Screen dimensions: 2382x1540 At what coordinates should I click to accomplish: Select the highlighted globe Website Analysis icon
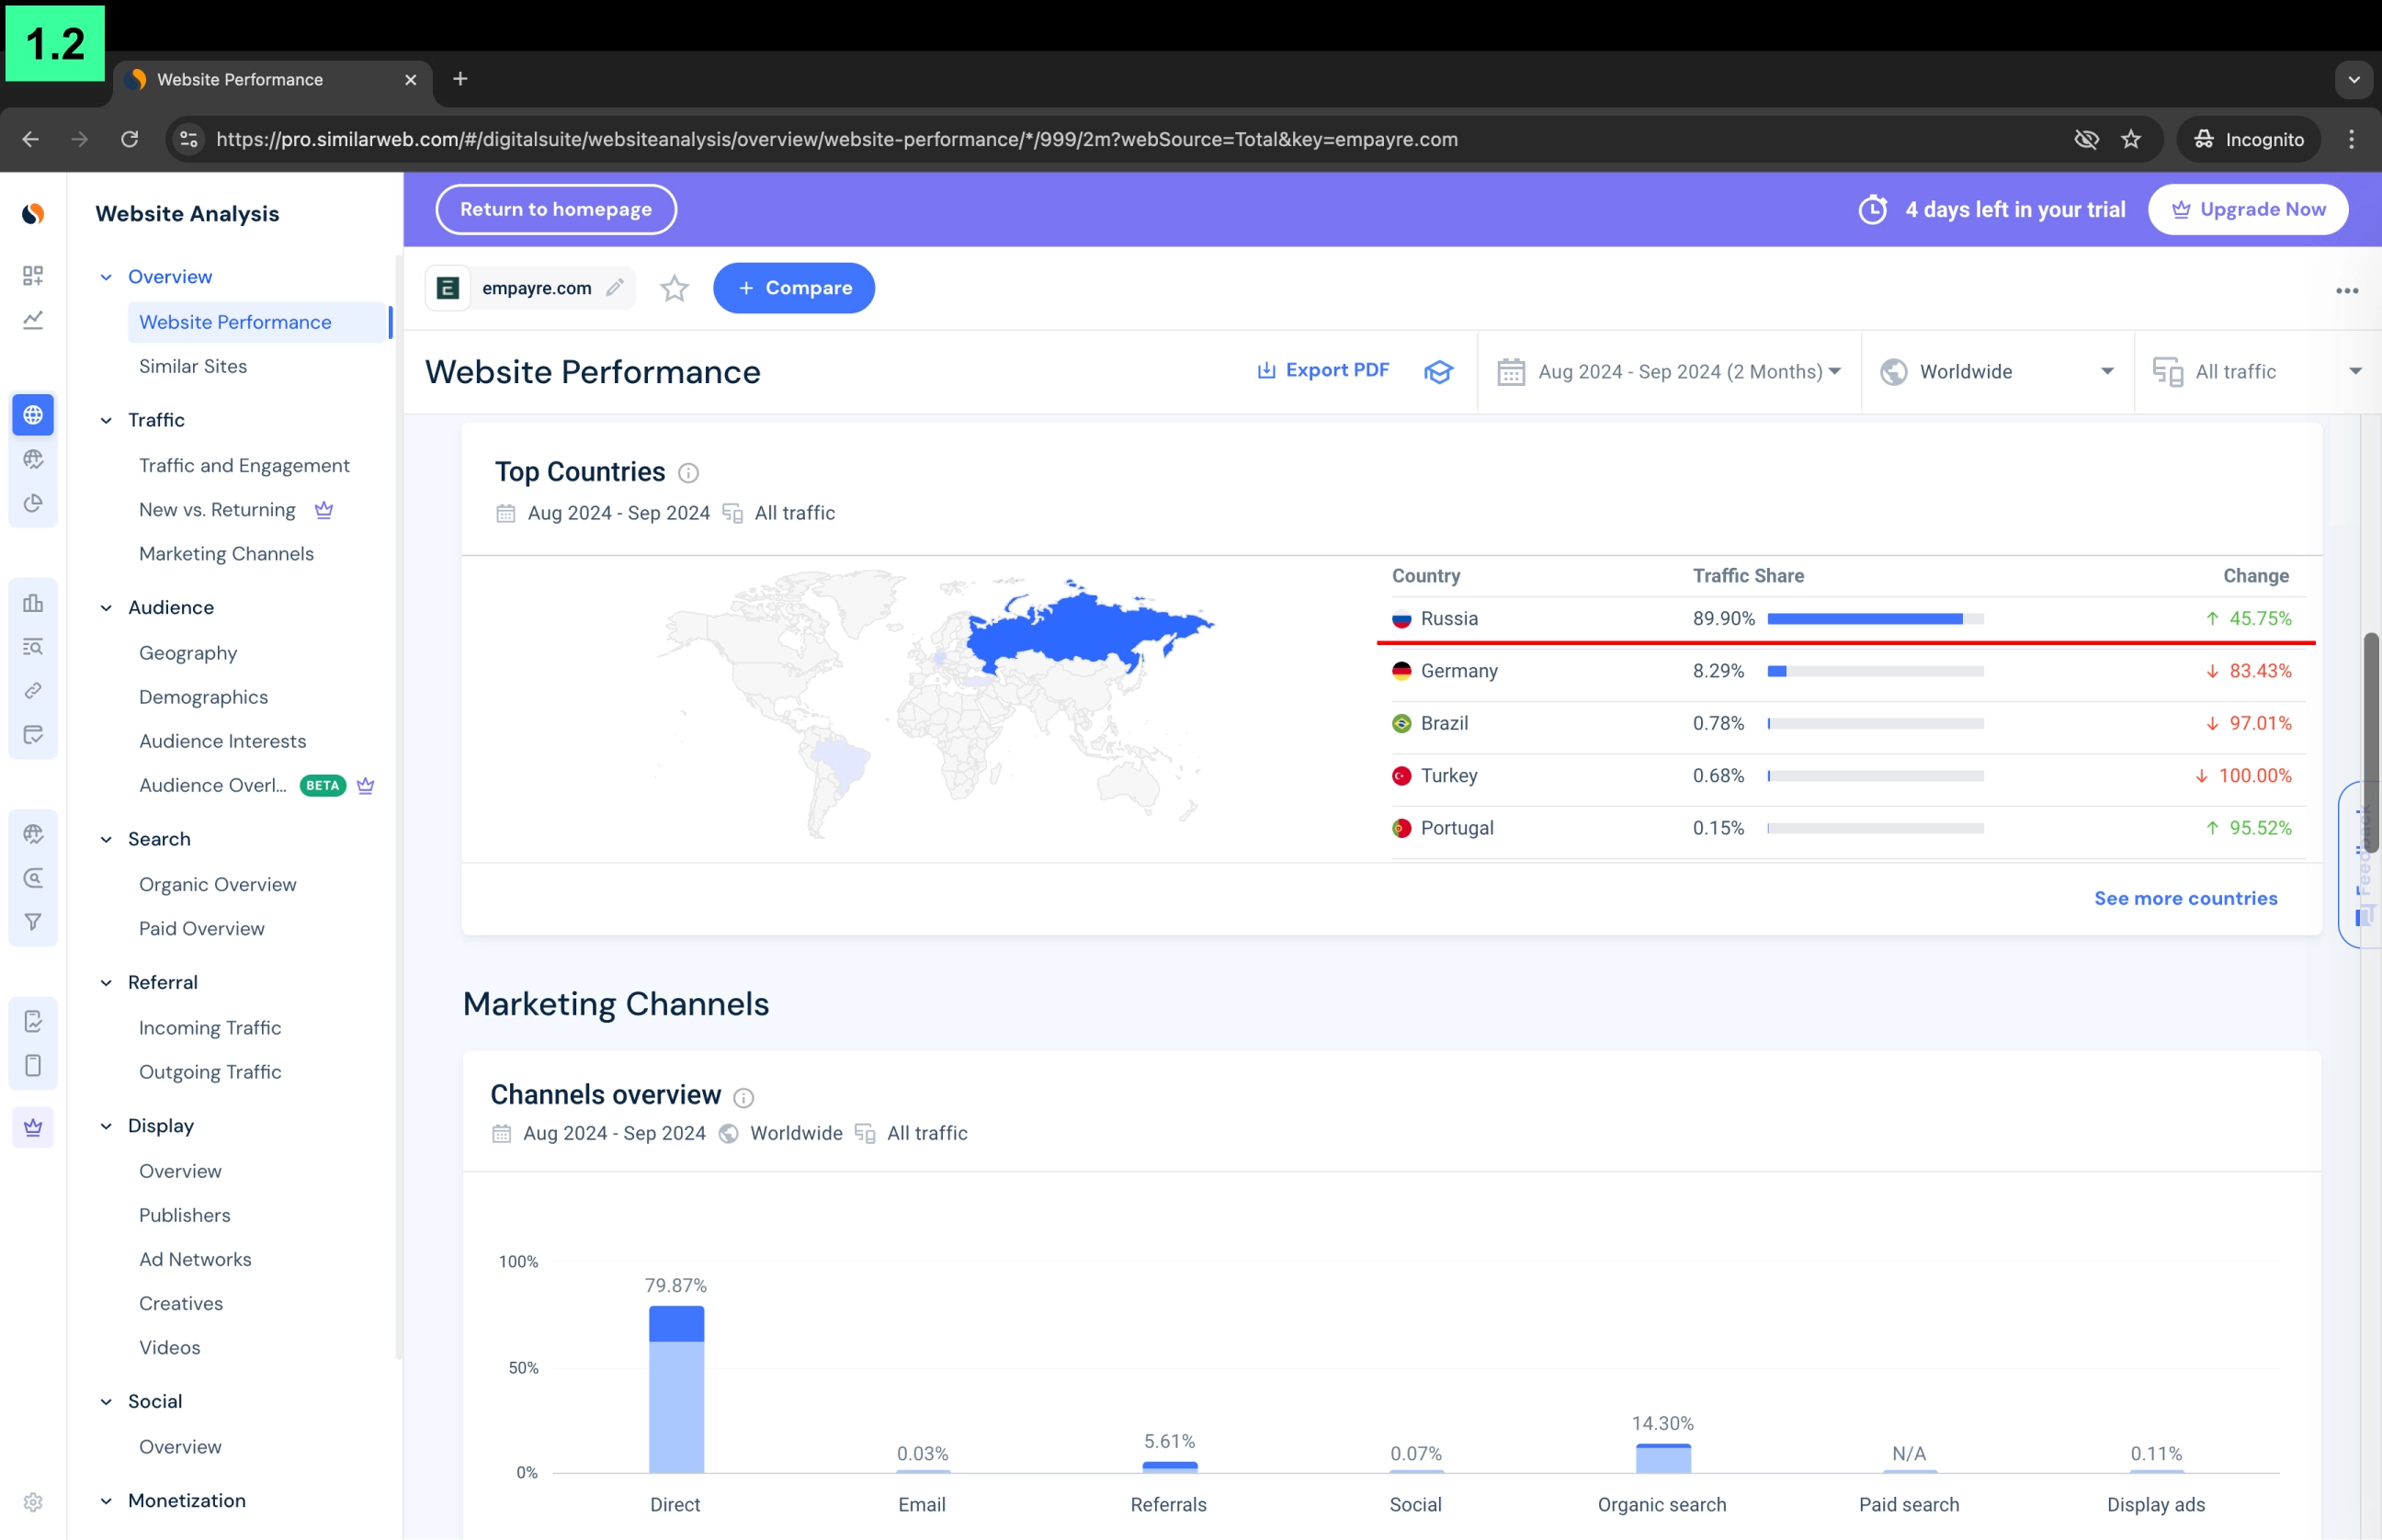click(33, 414)
